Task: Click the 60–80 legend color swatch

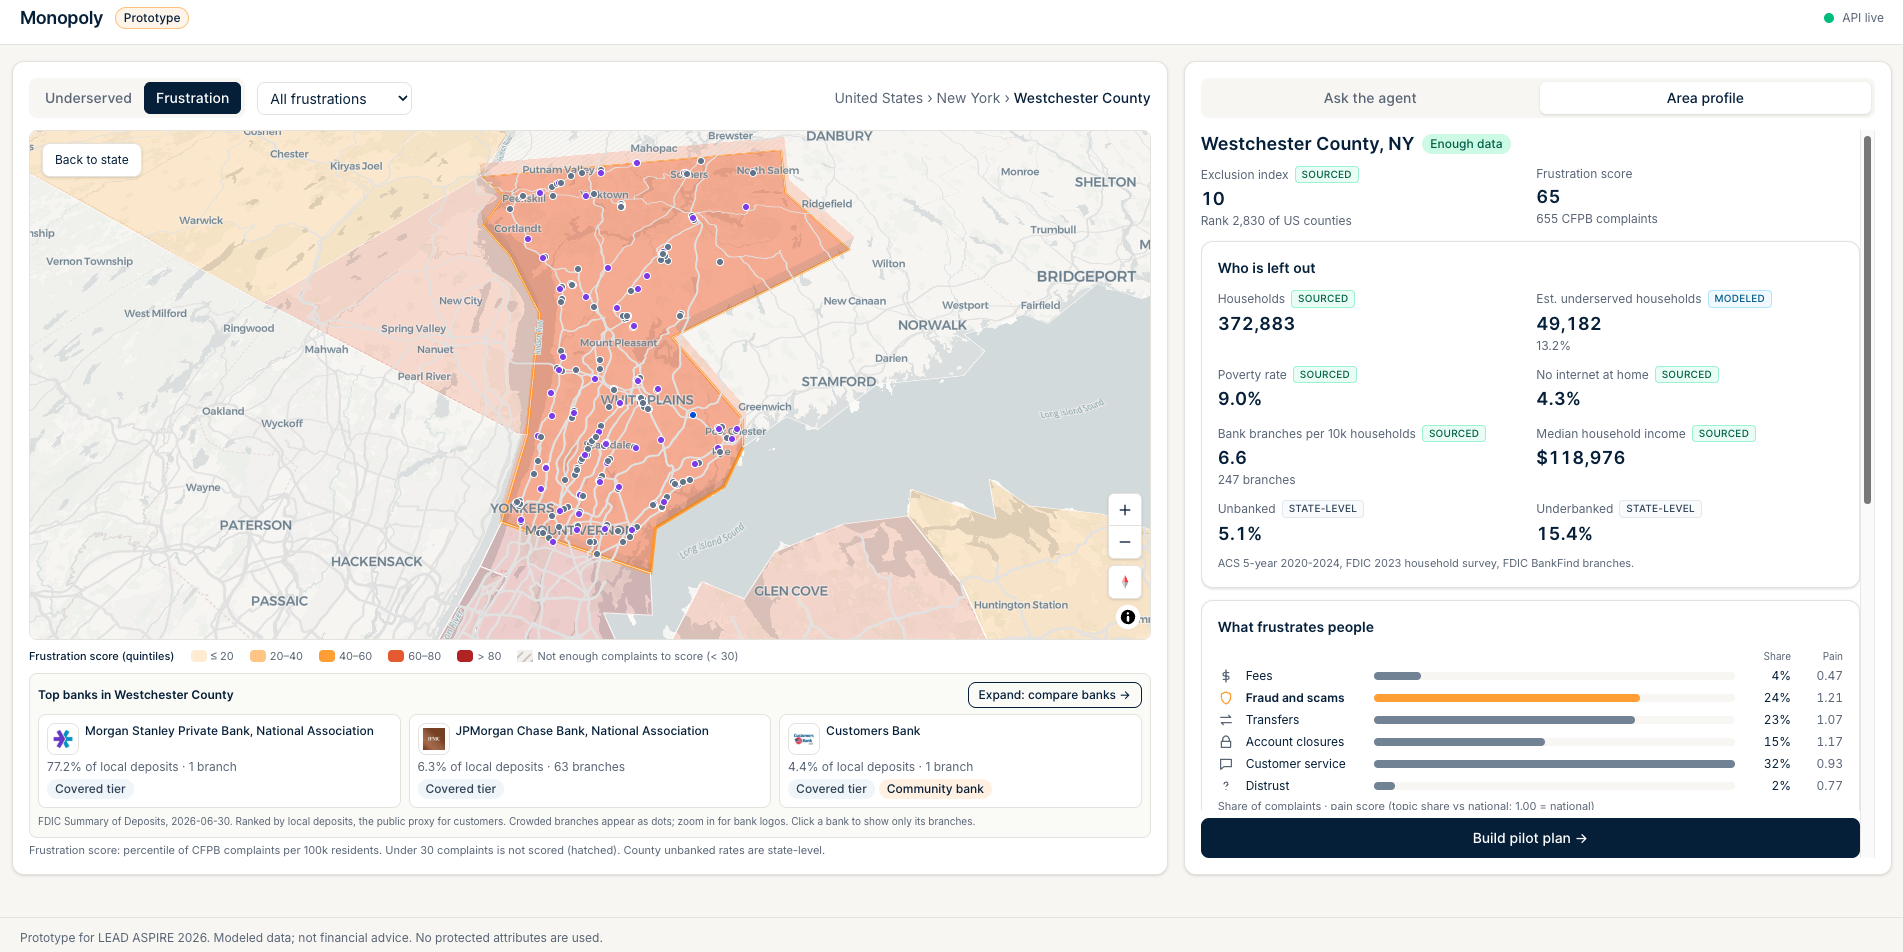Action: [395, 656]
